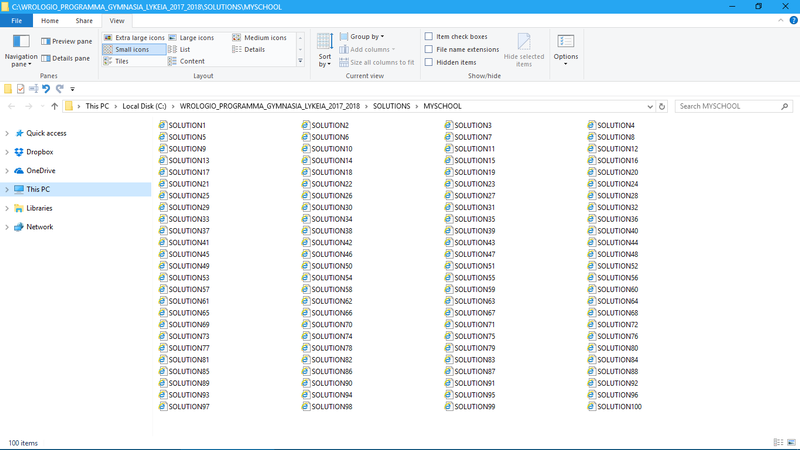Open the Dropbox folder in sidebar
This screenshot has width=800, height=450.
[x=40, y=152]
